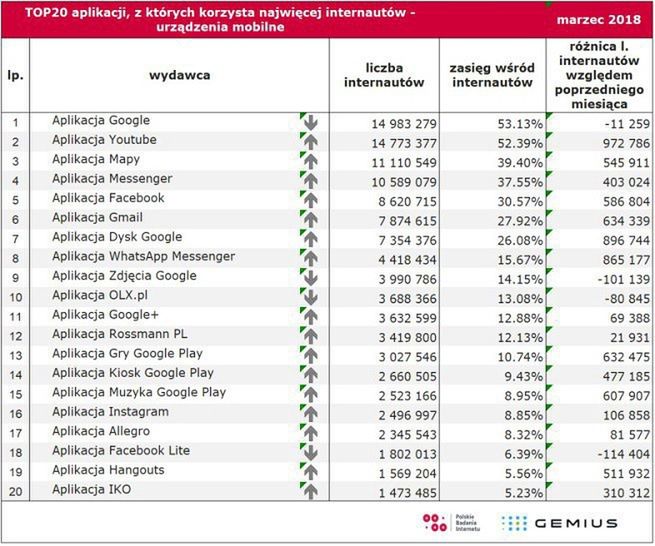Click the up arrow icon in the Aplikacja Mapy row
This screenshot has height=546, width=655.
click(x=310, y=161)
